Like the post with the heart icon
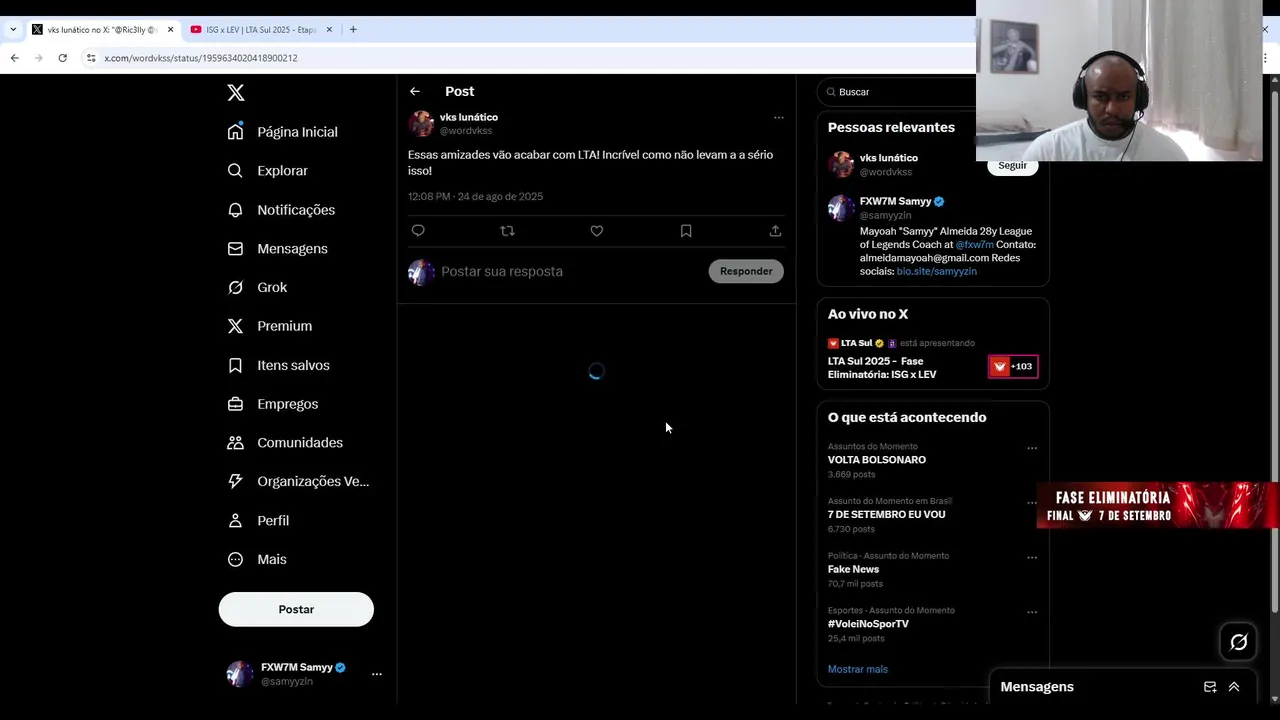 597,231
